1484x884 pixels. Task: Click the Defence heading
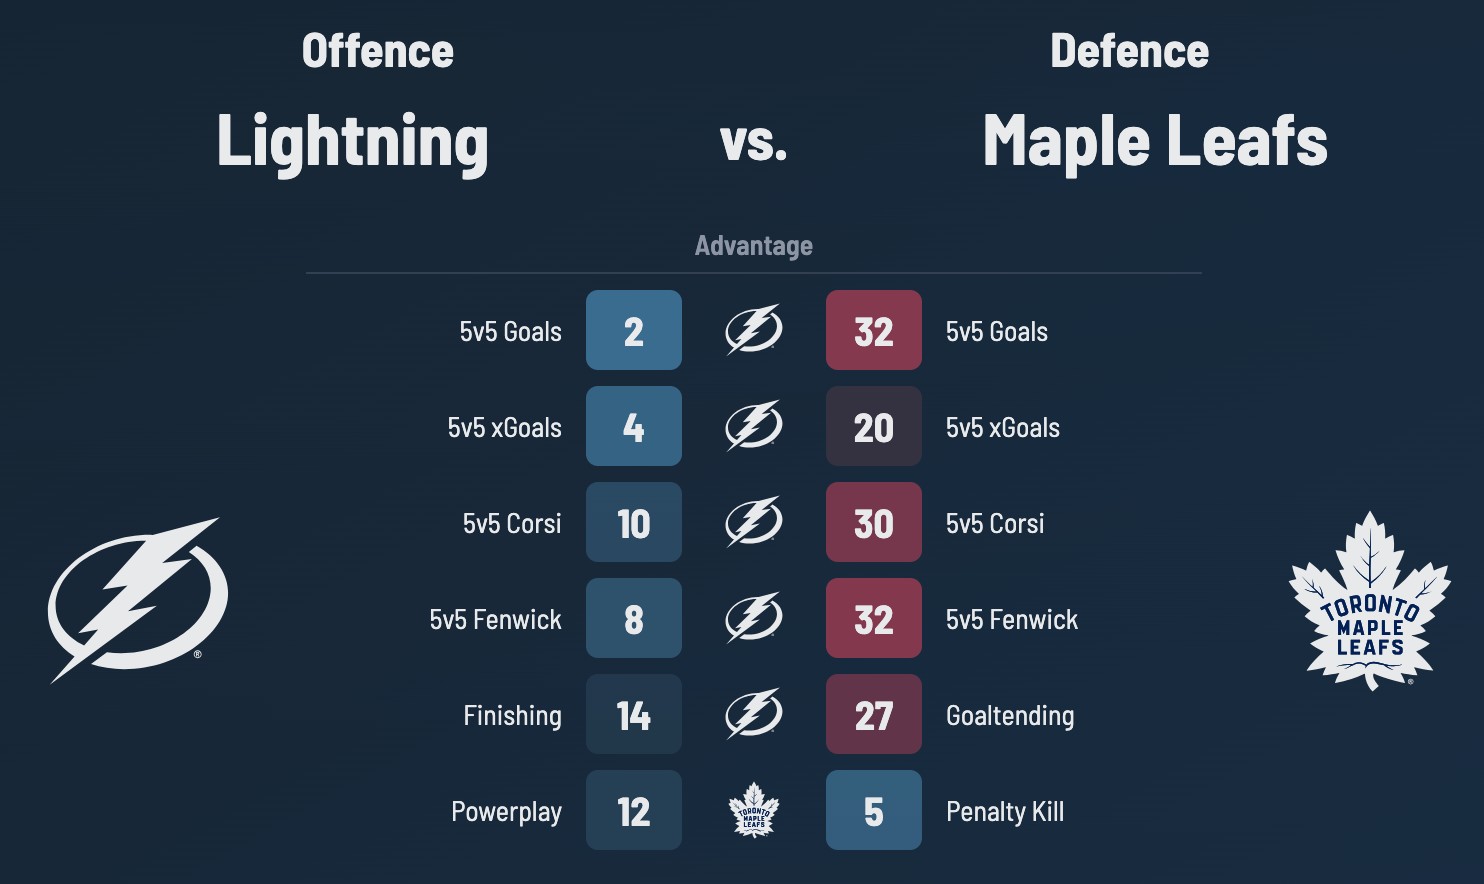(x=1129, y=52)
